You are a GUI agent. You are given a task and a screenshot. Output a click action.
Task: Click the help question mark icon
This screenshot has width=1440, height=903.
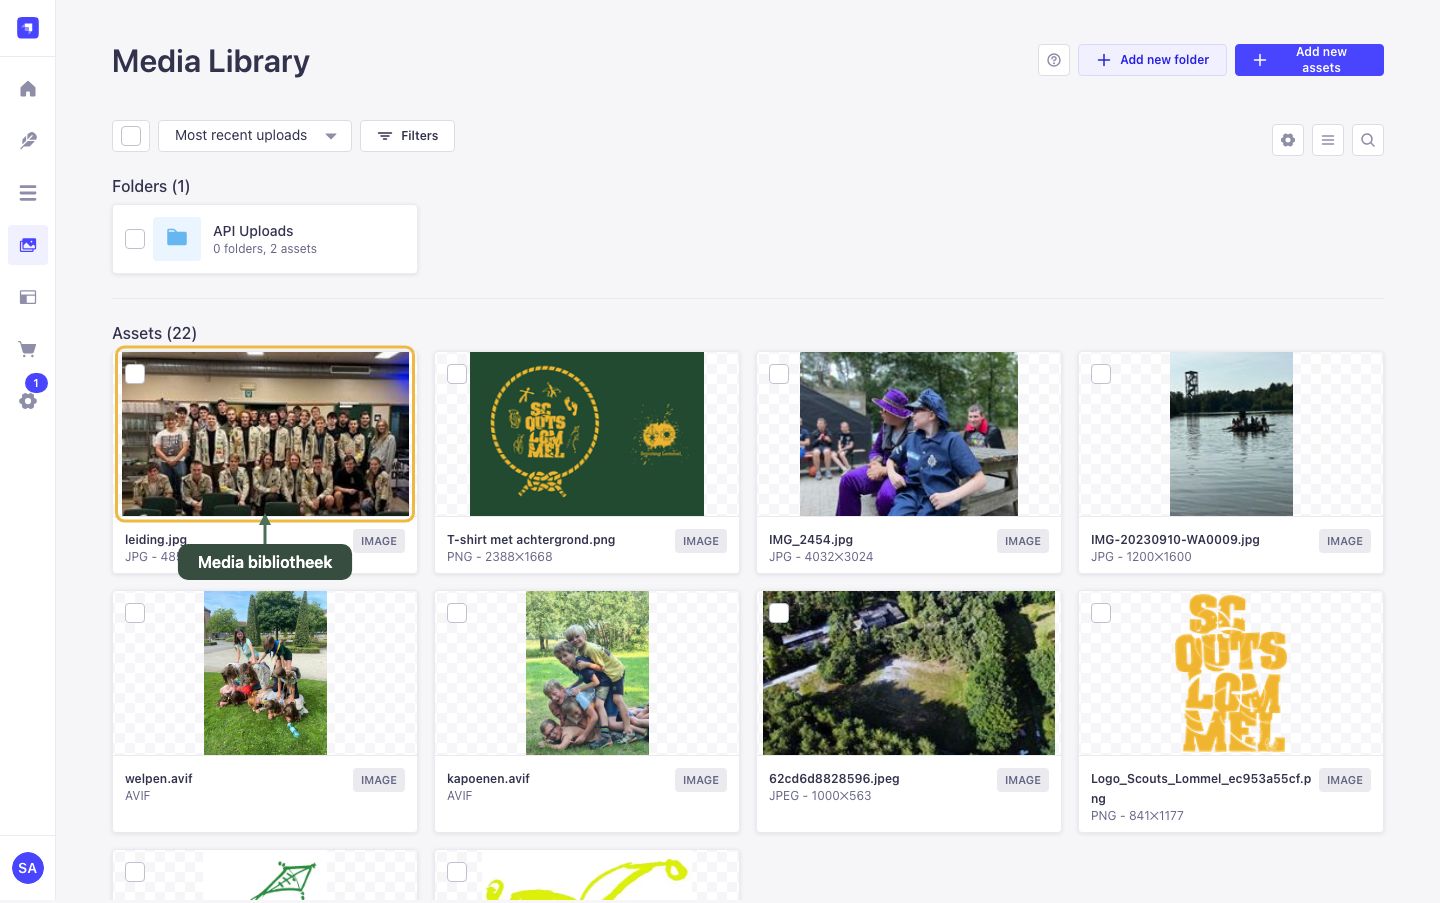[x=1054, y=60]
